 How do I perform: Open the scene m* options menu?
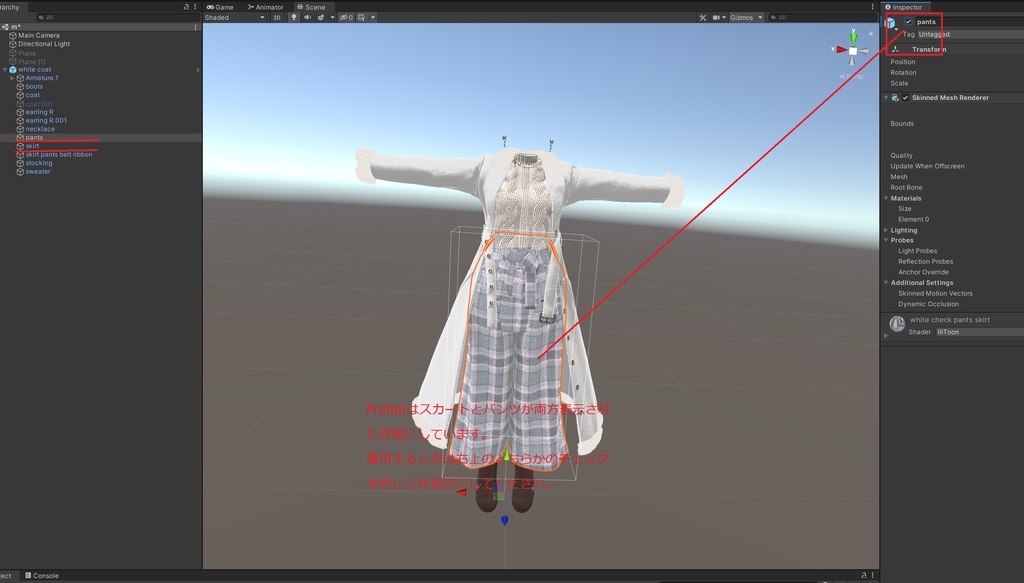[195, 27]
